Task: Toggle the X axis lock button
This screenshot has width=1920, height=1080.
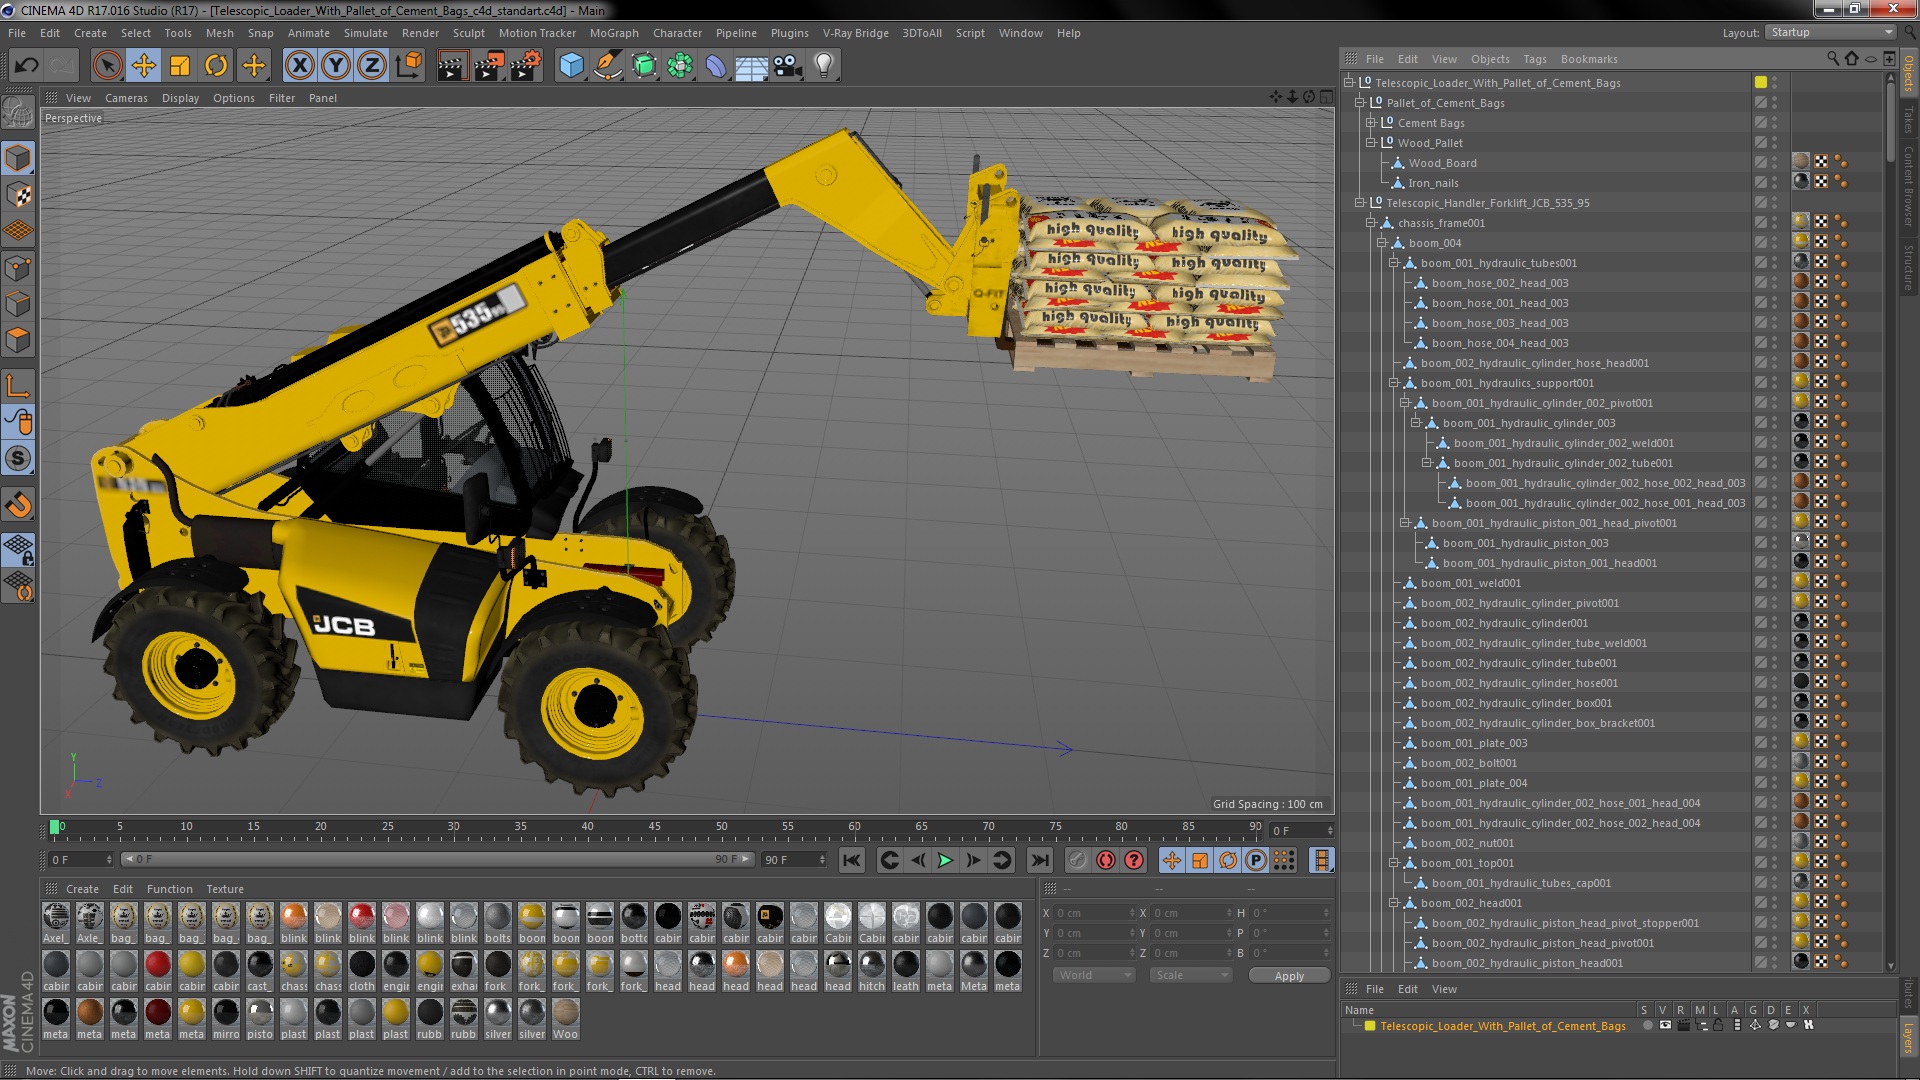Action: click(299, 66)
